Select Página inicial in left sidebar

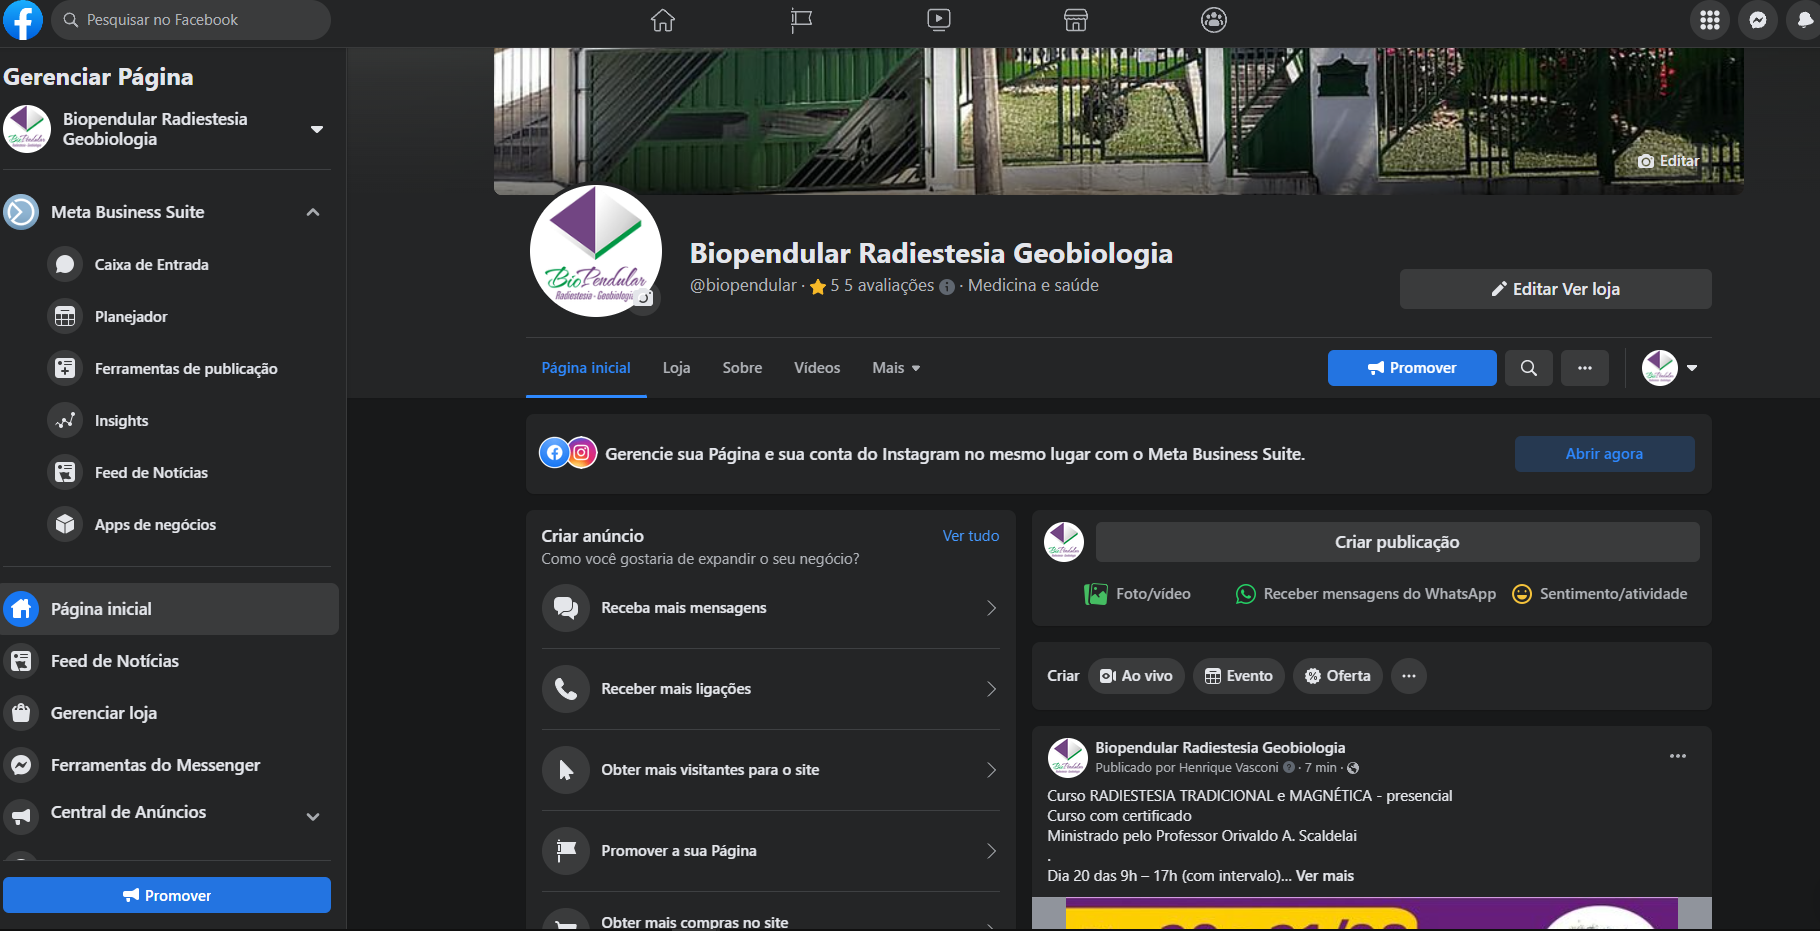[170, 609]
